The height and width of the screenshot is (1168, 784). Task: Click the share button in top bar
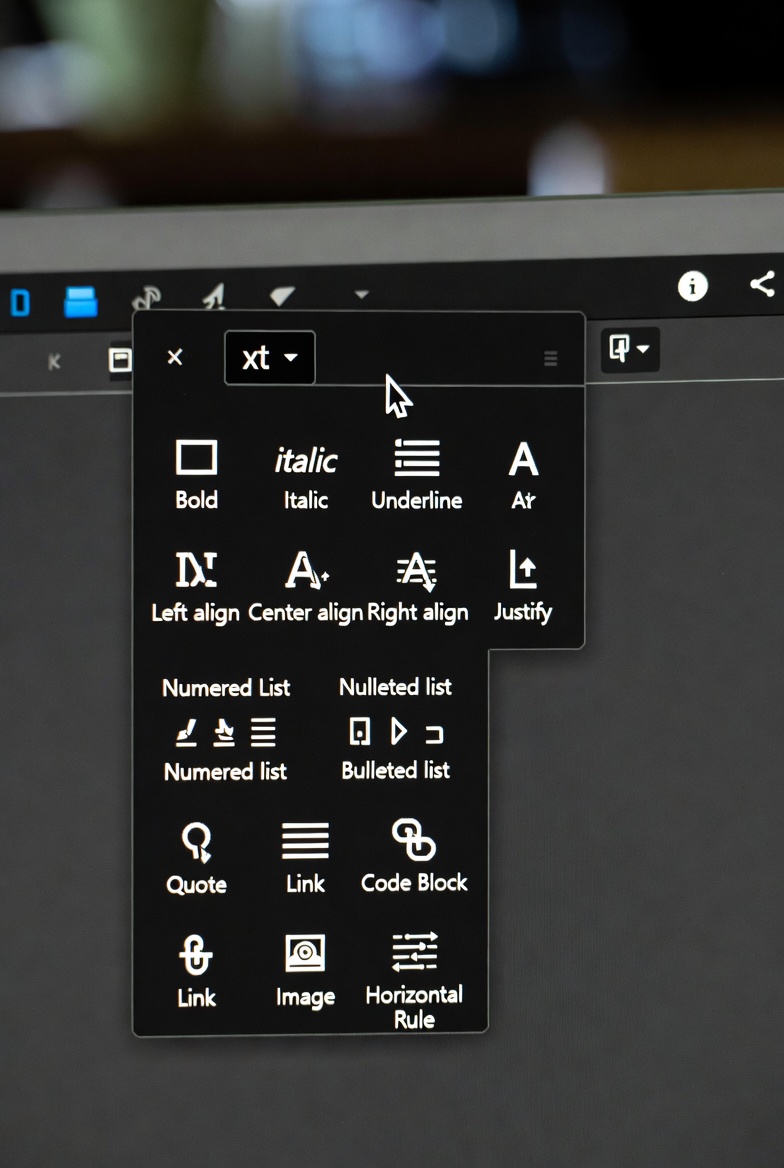[x=762, y=284]
